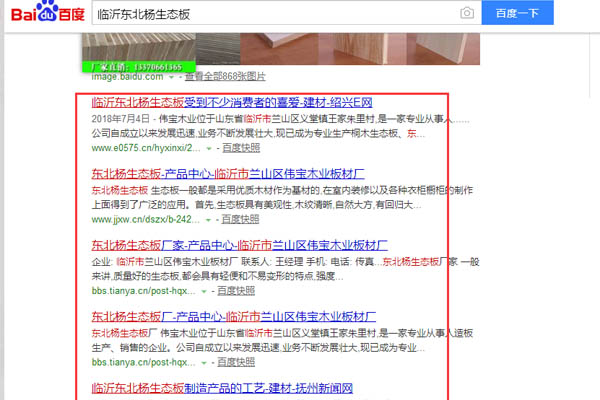Screen dimensions: 600x400
Task: Focus the search input containing 临沂东北杨生态板
Action: pos(276,14)
